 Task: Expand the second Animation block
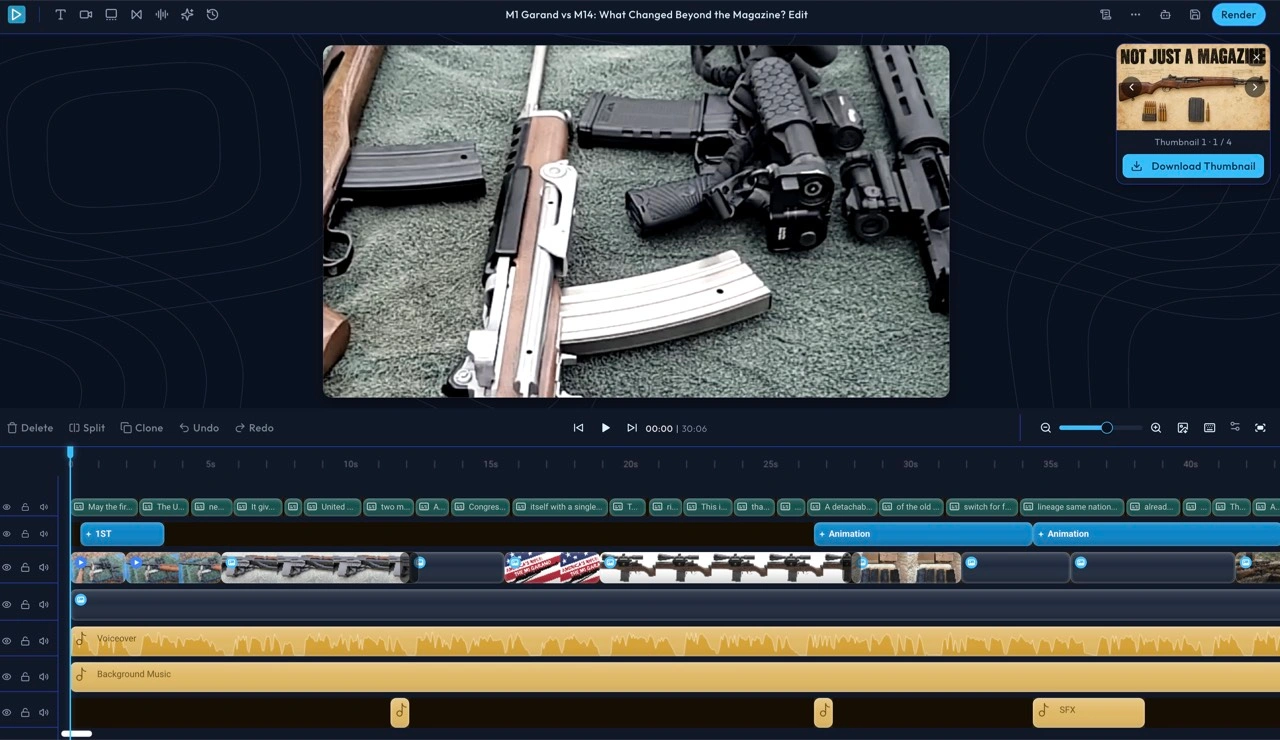coord(1156,534)
